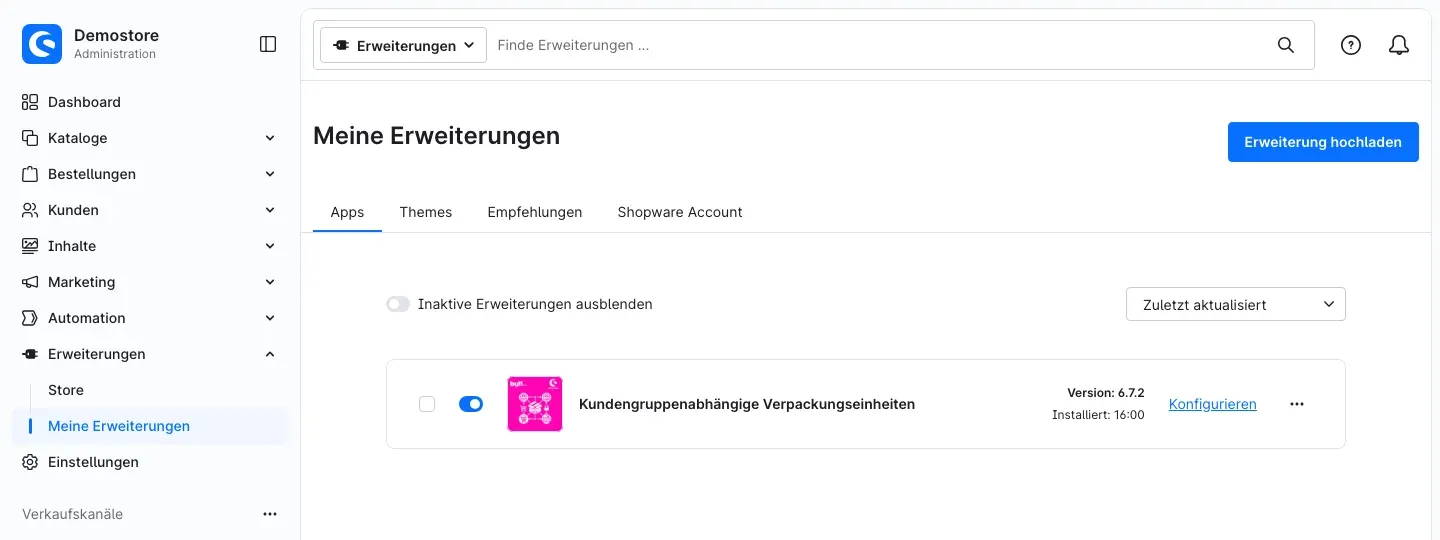Open the three-dot menu for Kundengruppenabhängige Verpackungseinheiten

pyautogui.click(x=1297, y=404)
